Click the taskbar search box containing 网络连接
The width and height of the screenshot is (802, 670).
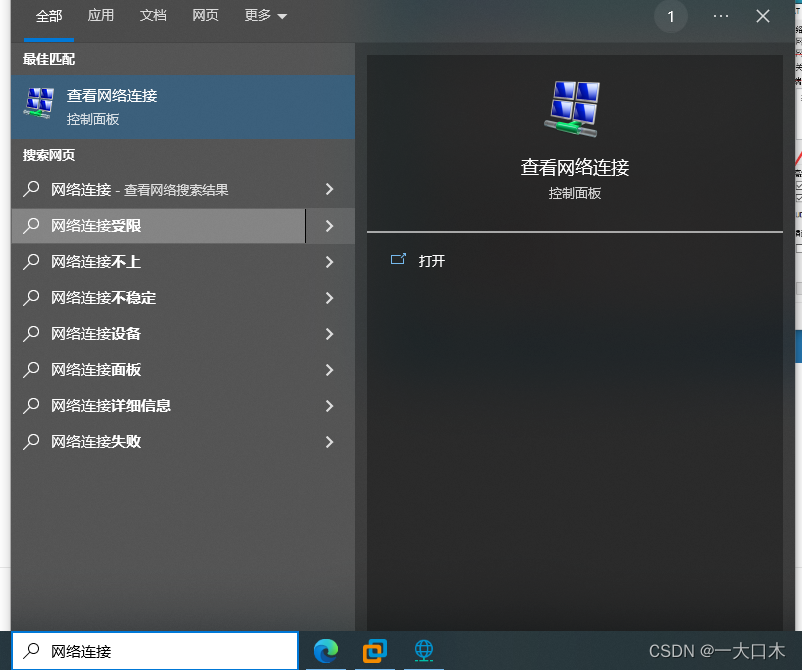[155, 651]
